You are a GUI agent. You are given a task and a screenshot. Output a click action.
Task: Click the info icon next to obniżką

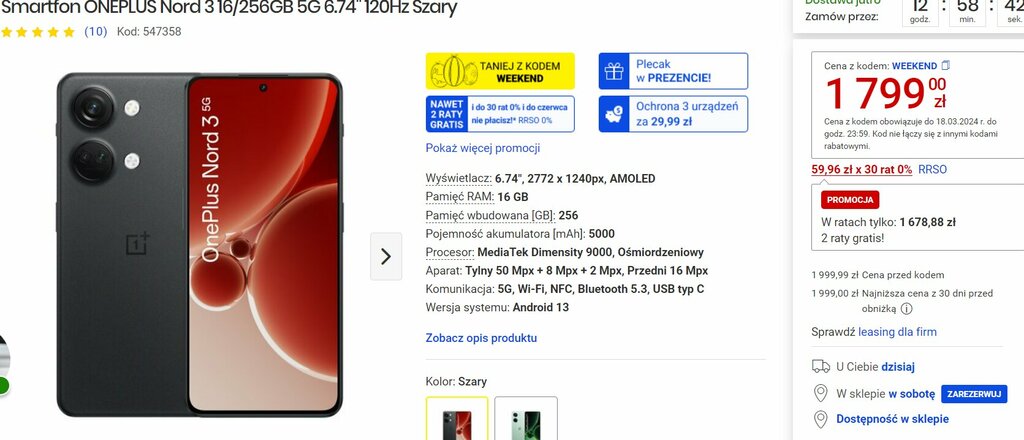click(x=906, y=309)
